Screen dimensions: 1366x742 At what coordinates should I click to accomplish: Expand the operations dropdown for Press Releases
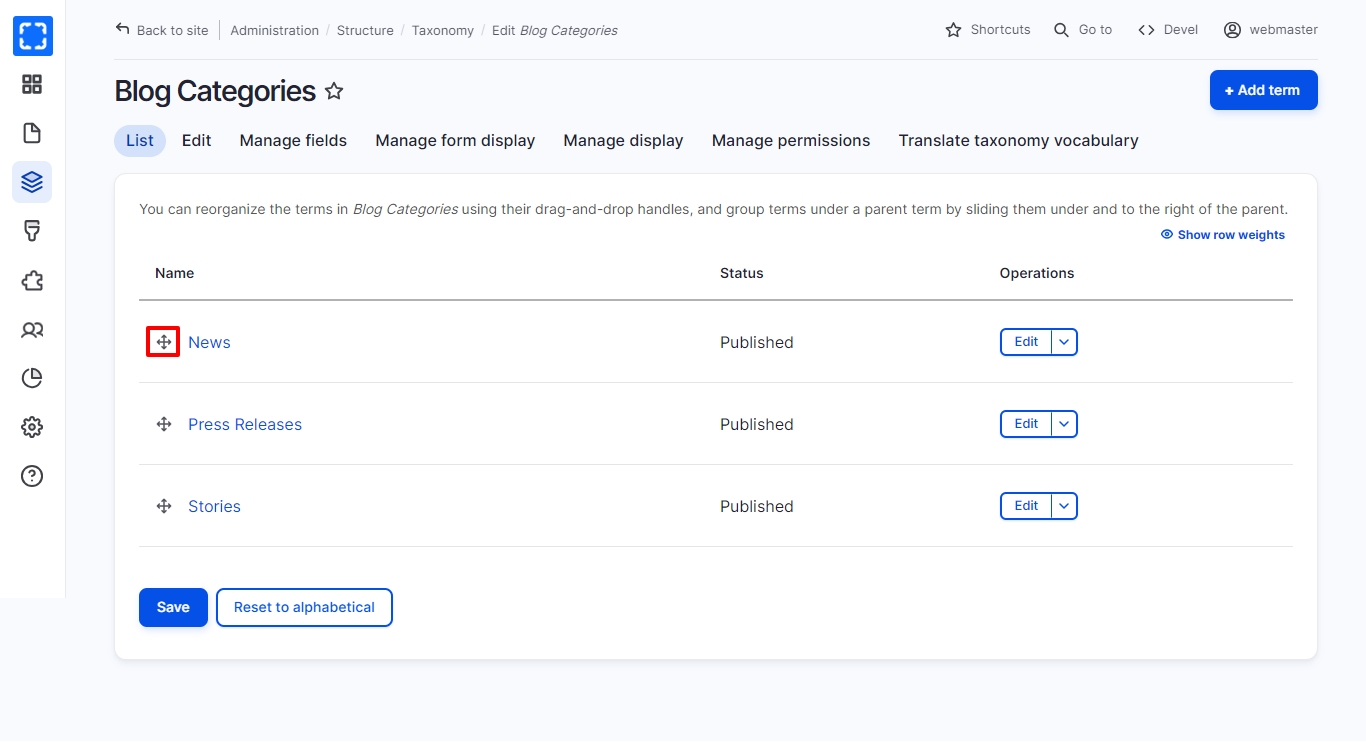(1064, 424)
